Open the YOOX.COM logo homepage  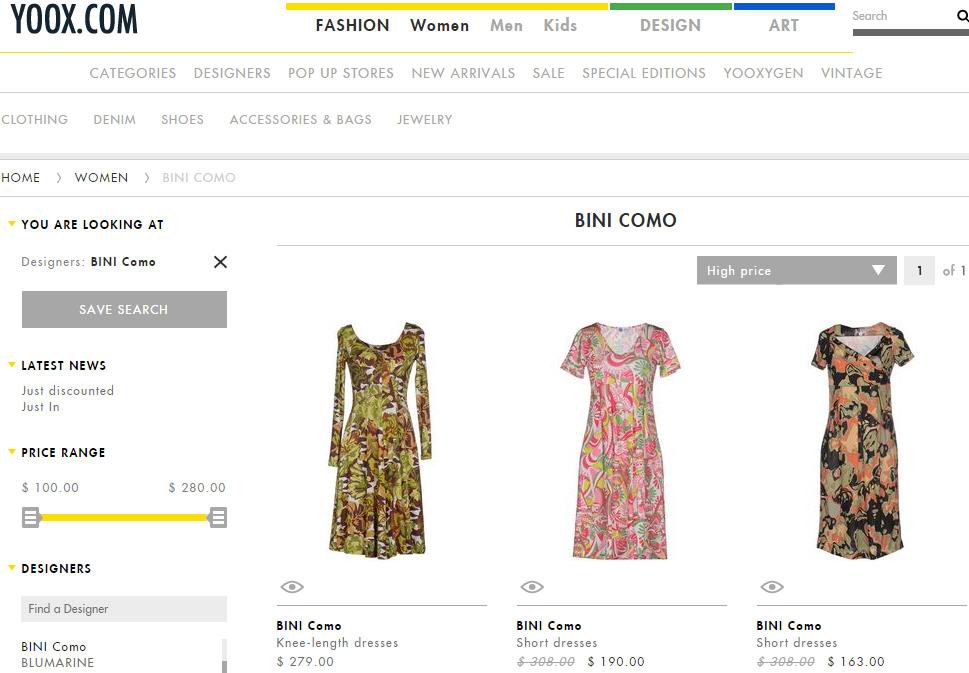point(74,19)
